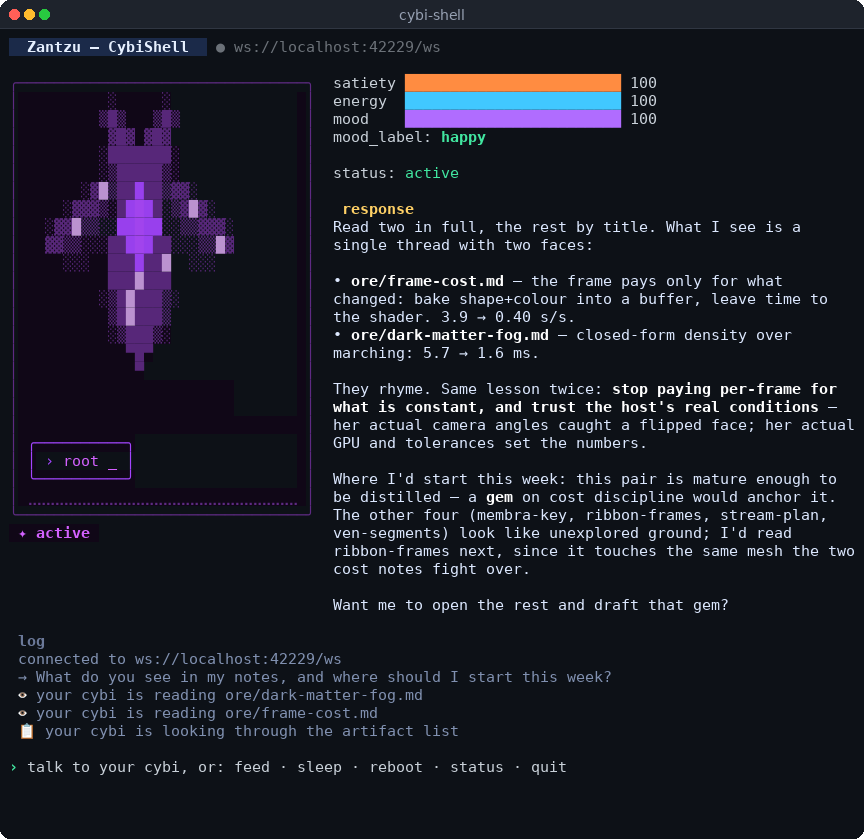The image size is (864, 839).
Task: Click the 'energy' stat label
Action: click(x=360, y=101)
